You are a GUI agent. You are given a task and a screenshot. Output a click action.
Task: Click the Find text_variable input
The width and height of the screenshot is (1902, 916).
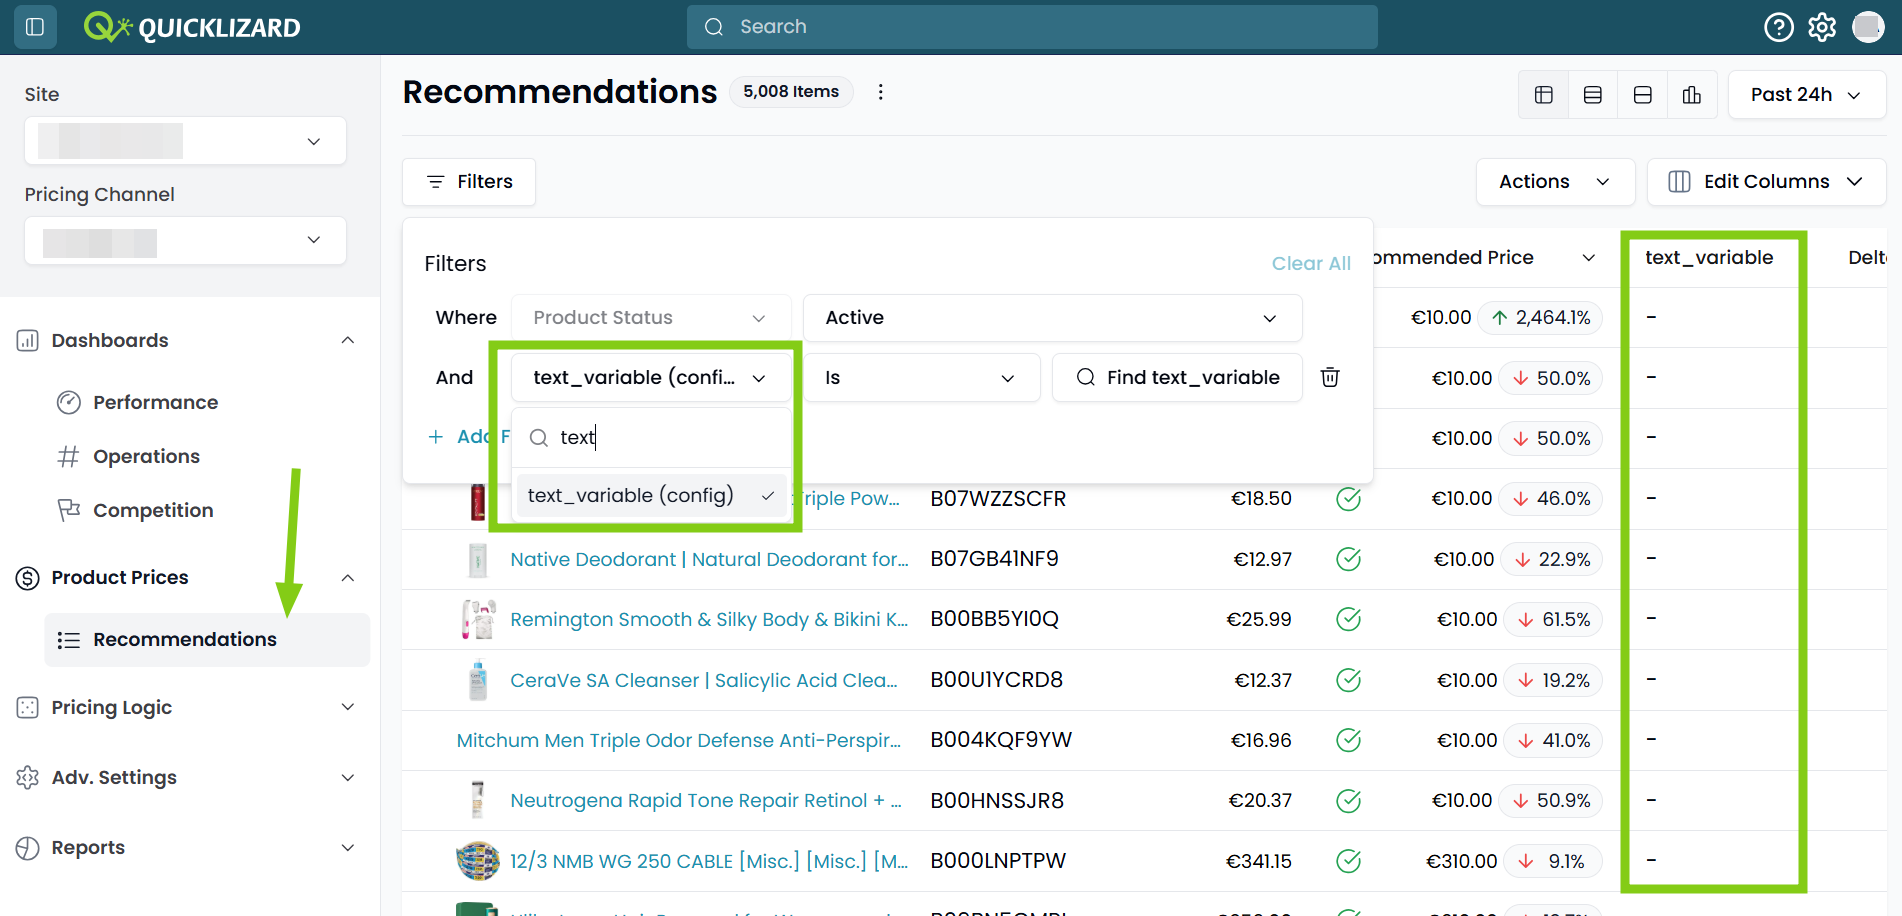[1177, 378]
